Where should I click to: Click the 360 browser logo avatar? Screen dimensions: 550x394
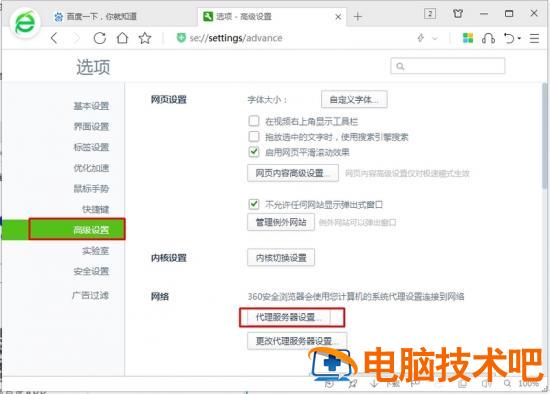click(x=25, y=22)
